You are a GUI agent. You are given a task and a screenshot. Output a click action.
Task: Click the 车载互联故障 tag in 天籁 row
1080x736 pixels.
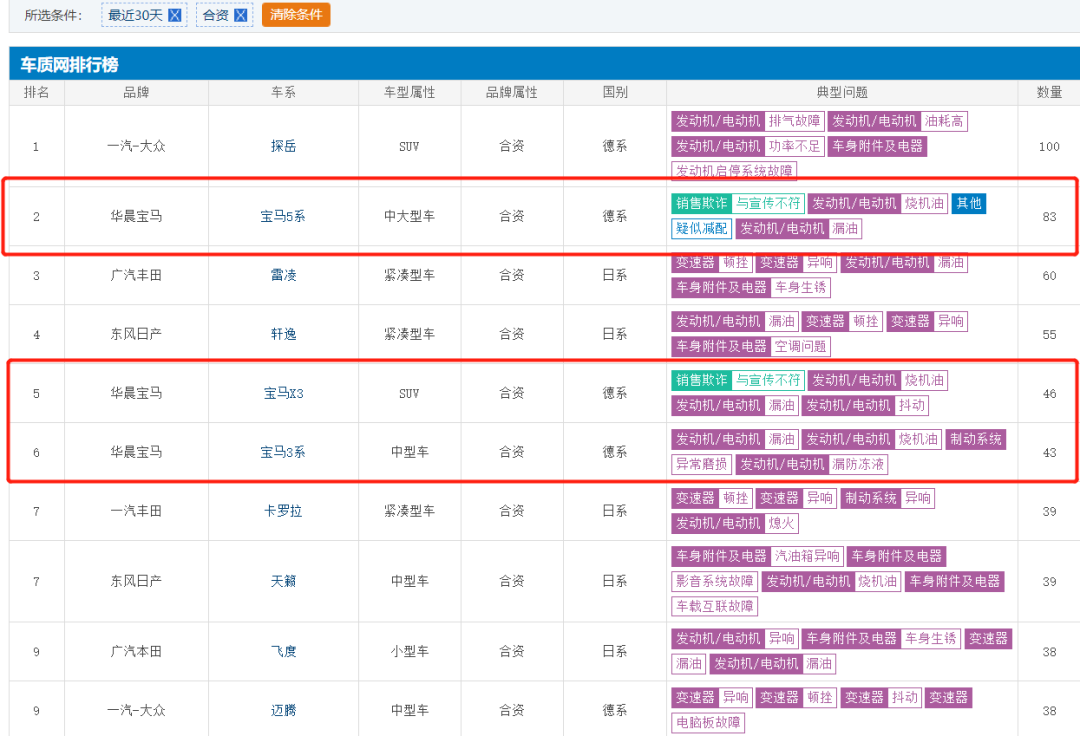[x=714, y=607]
